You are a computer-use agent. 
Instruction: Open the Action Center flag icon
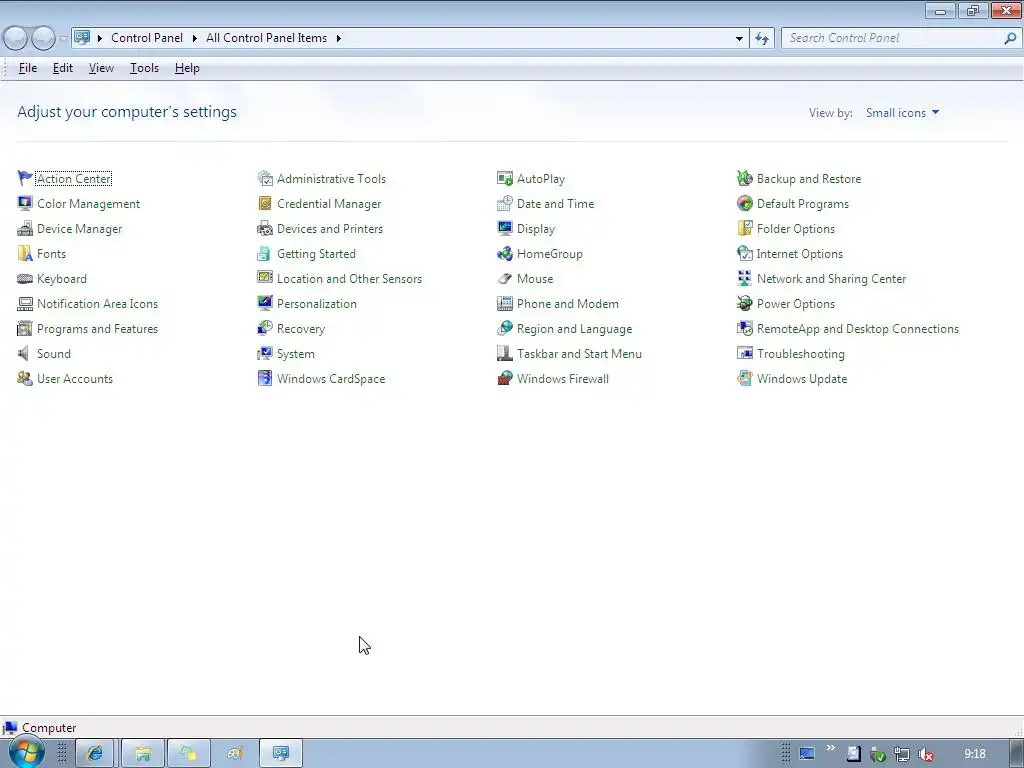(25, 178)
